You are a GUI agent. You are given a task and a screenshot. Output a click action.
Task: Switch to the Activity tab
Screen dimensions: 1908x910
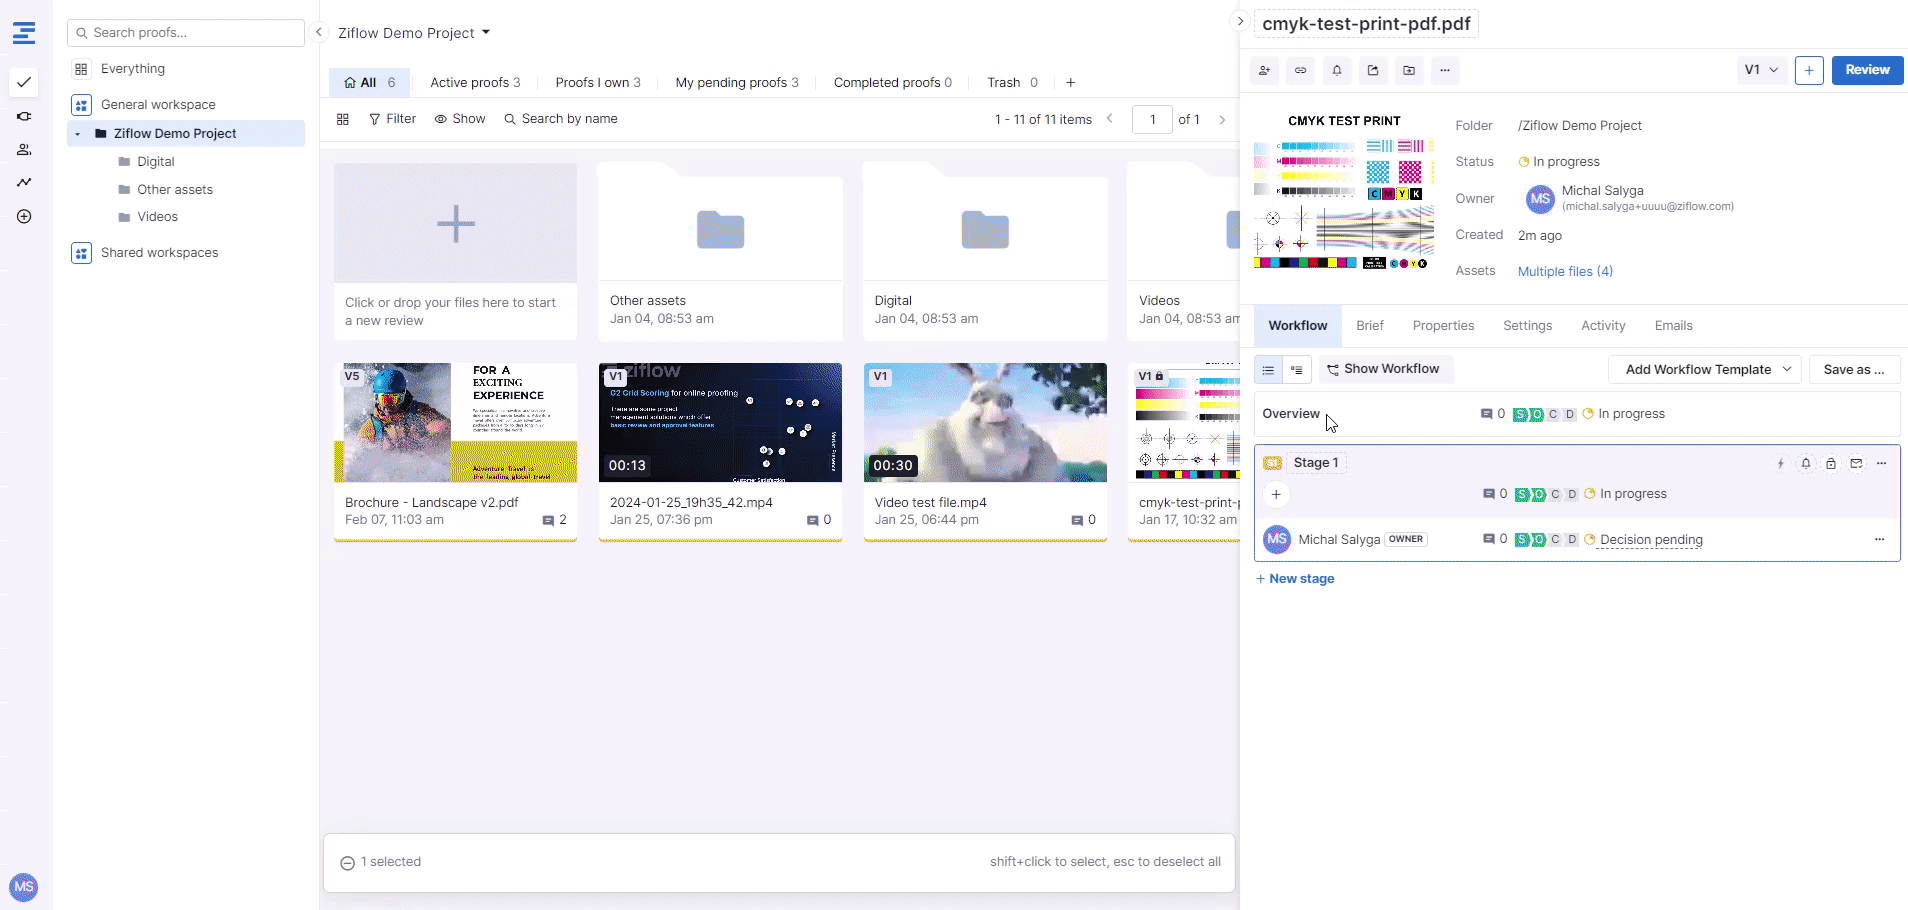(x=1602, y=326)
